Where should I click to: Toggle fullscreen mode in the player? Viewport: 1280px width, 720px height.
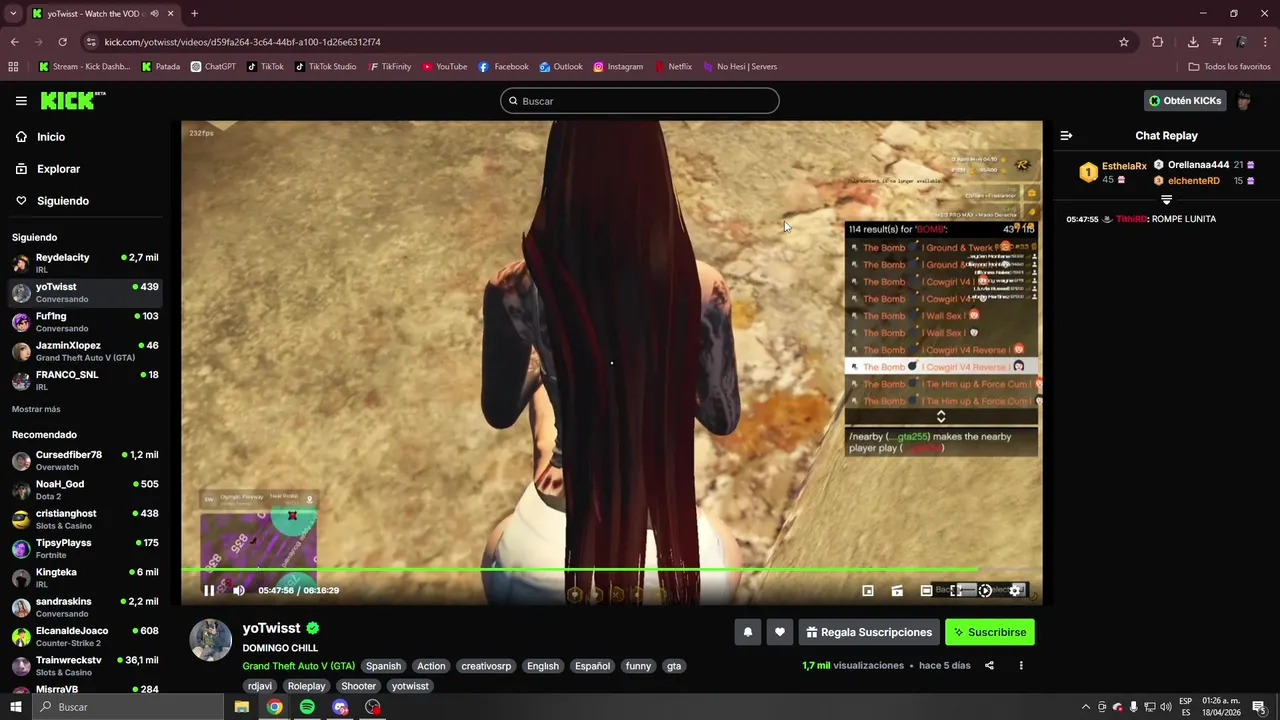(x=956, y=591)
